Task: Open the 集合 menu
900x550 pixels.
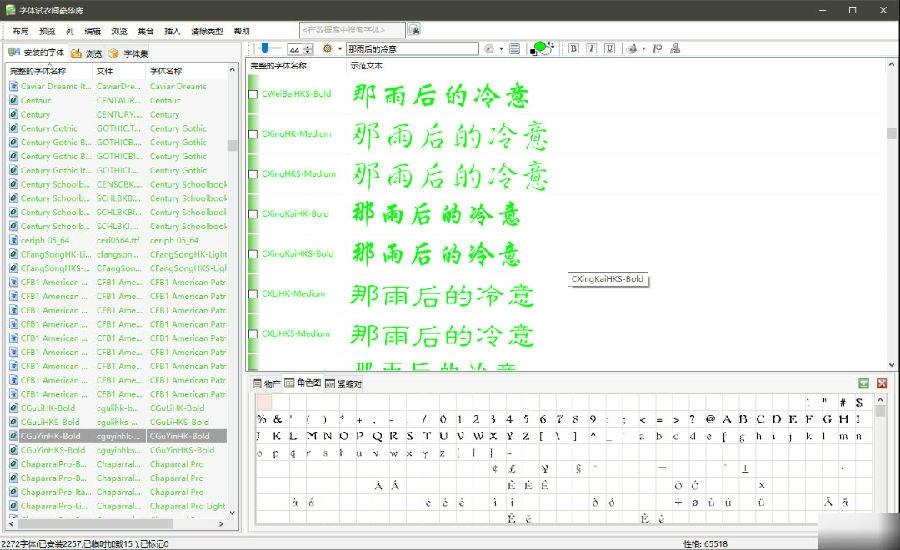Action: click(146, 31)
